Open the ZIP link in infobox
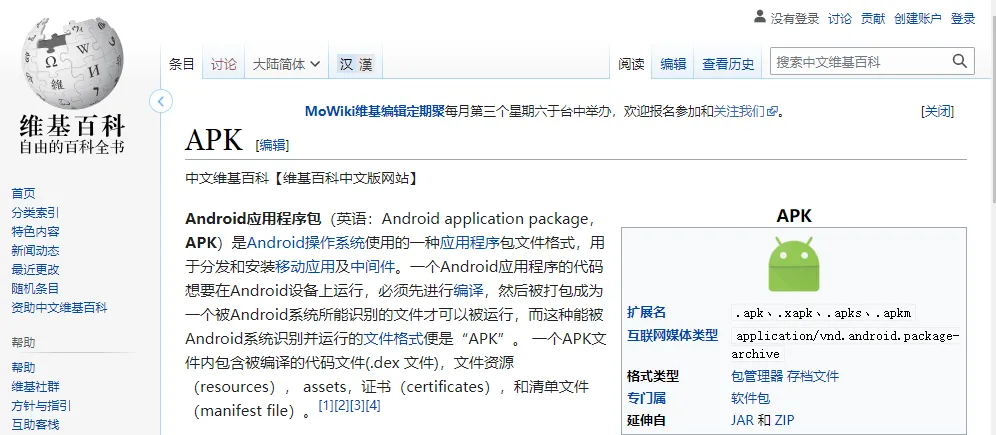 [784, 420]
